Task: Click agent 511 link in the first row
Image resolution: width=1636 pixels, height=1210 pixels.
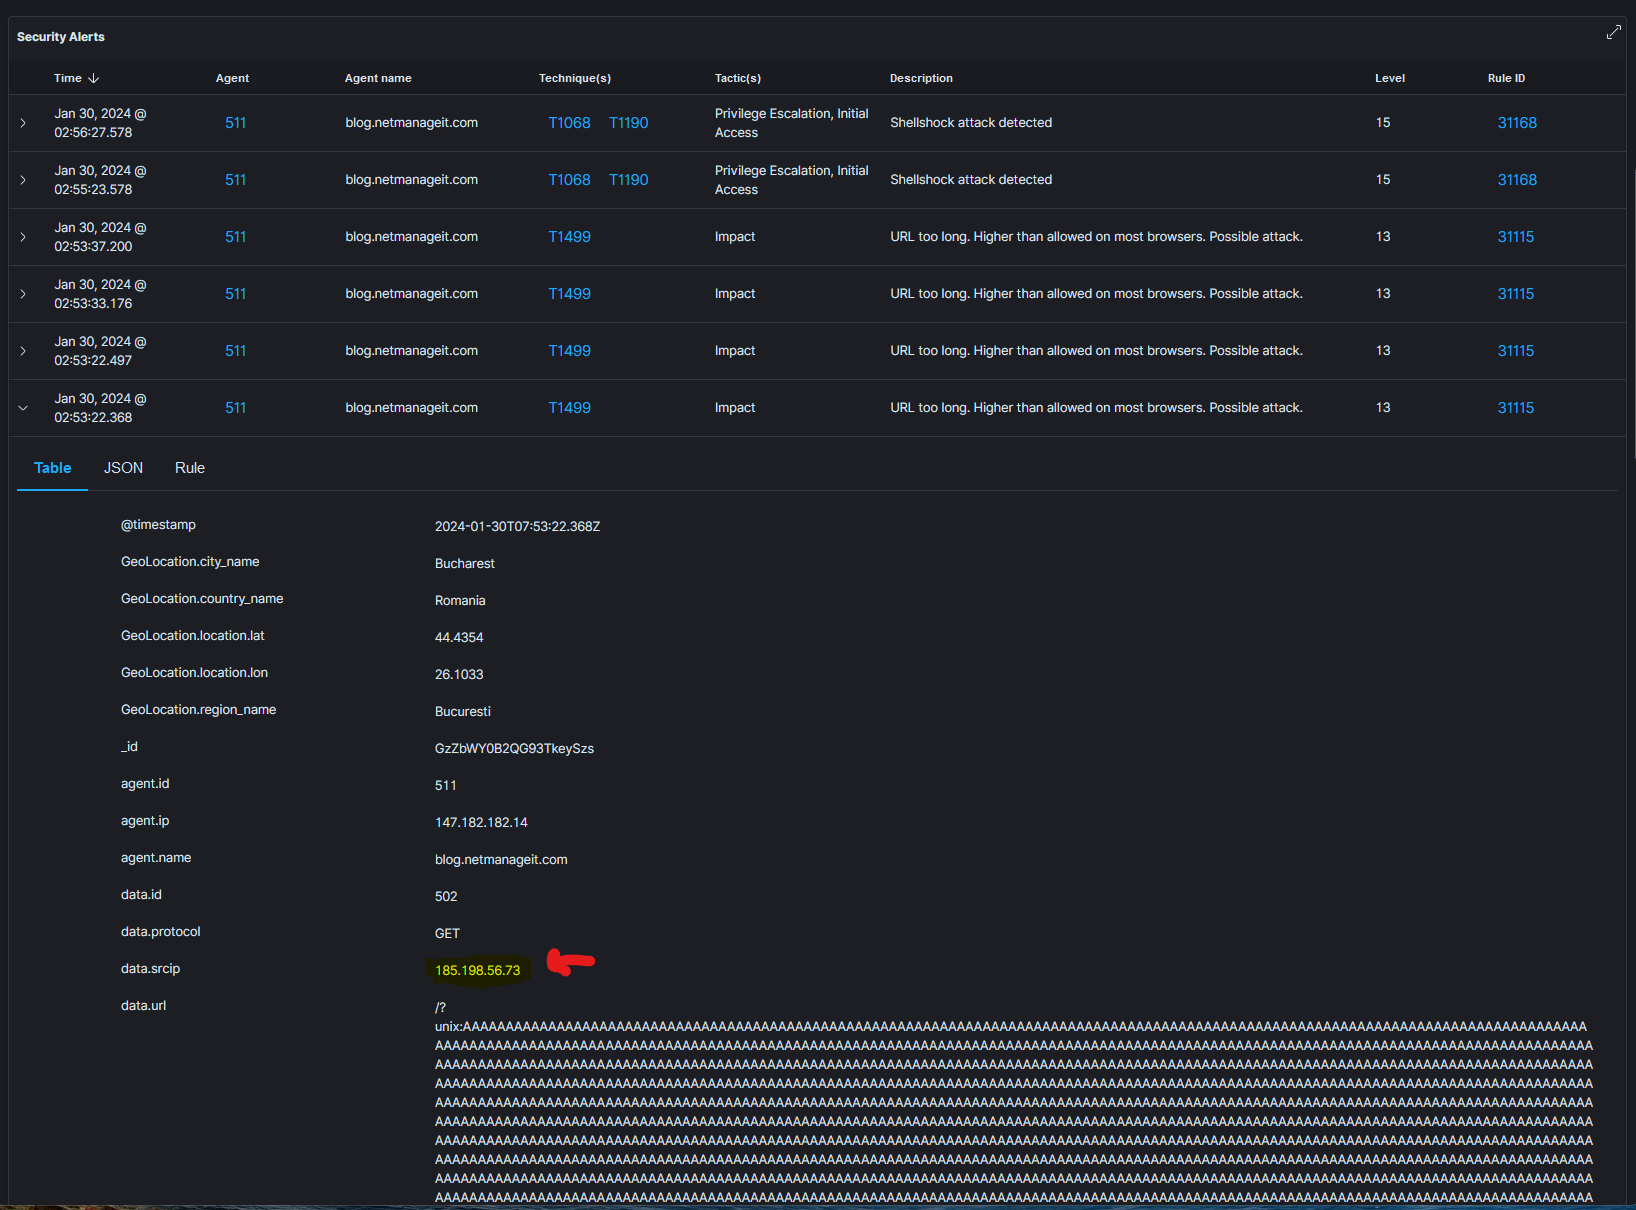Action: pyautogui.click(x=235, y=123)
